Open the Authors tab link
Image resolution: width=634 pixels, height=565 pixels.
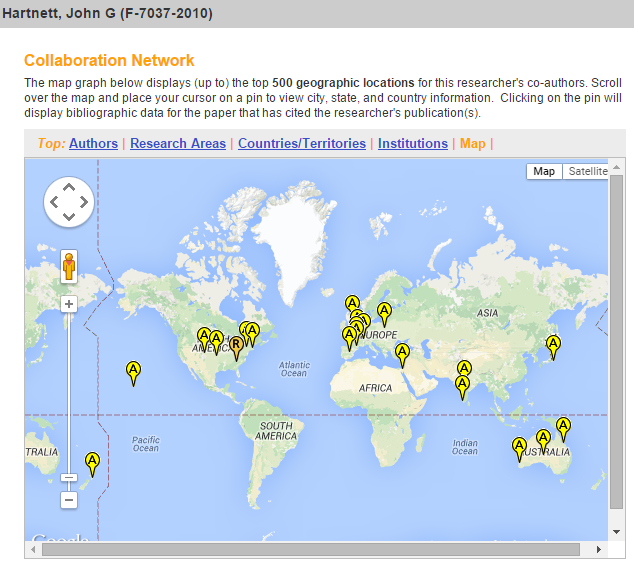[93, 143]
